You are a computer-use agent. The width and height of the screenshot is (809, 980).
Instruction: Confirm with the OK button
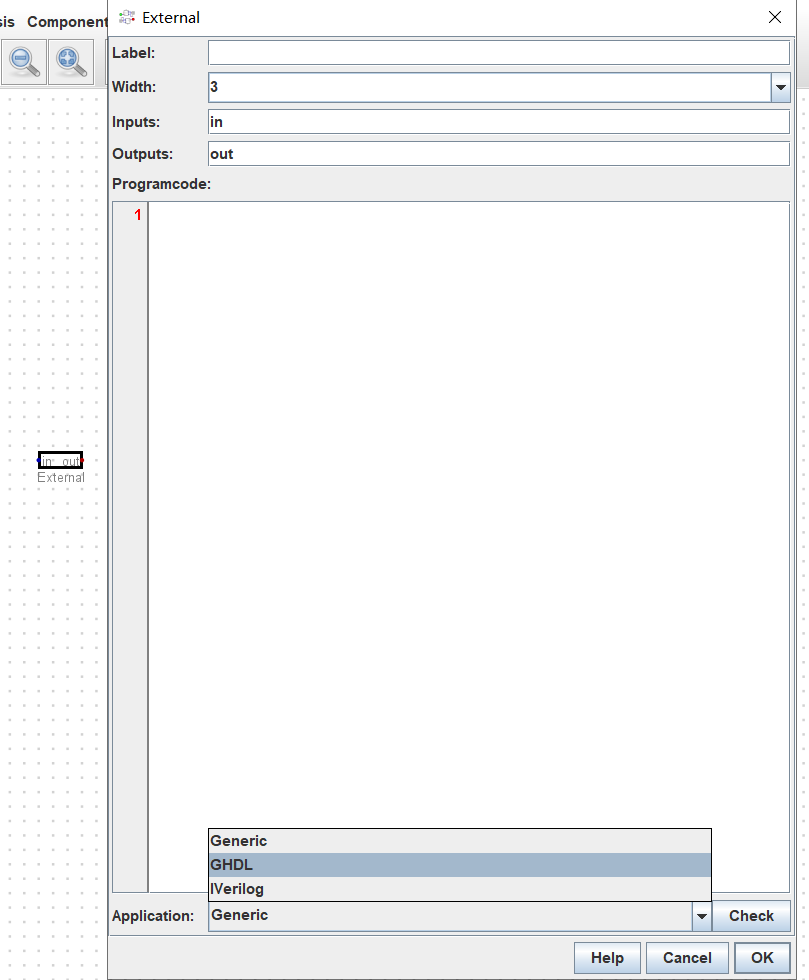pyautogui.click(x=762, y=958)
